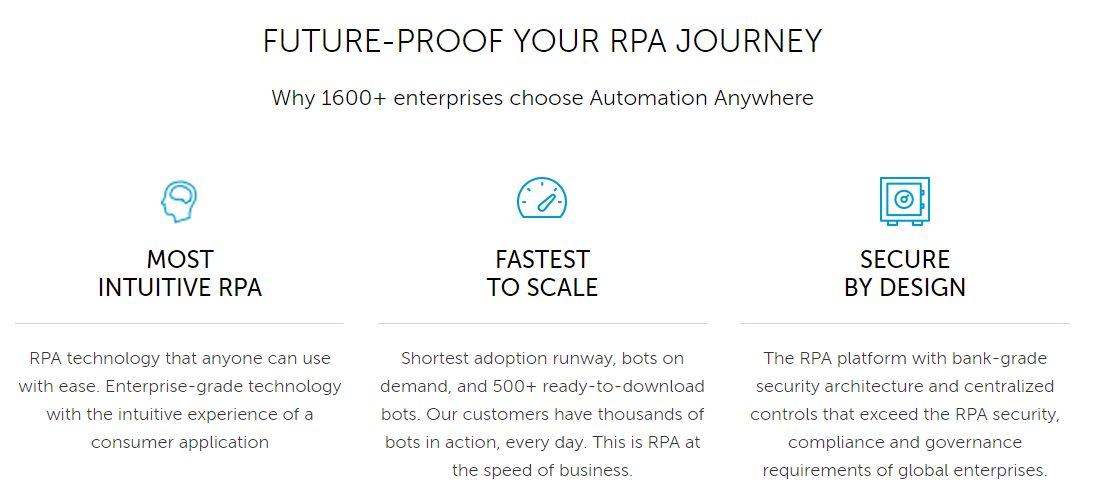Click divider line below SECURE BY DESIGN

pos(905,323)
